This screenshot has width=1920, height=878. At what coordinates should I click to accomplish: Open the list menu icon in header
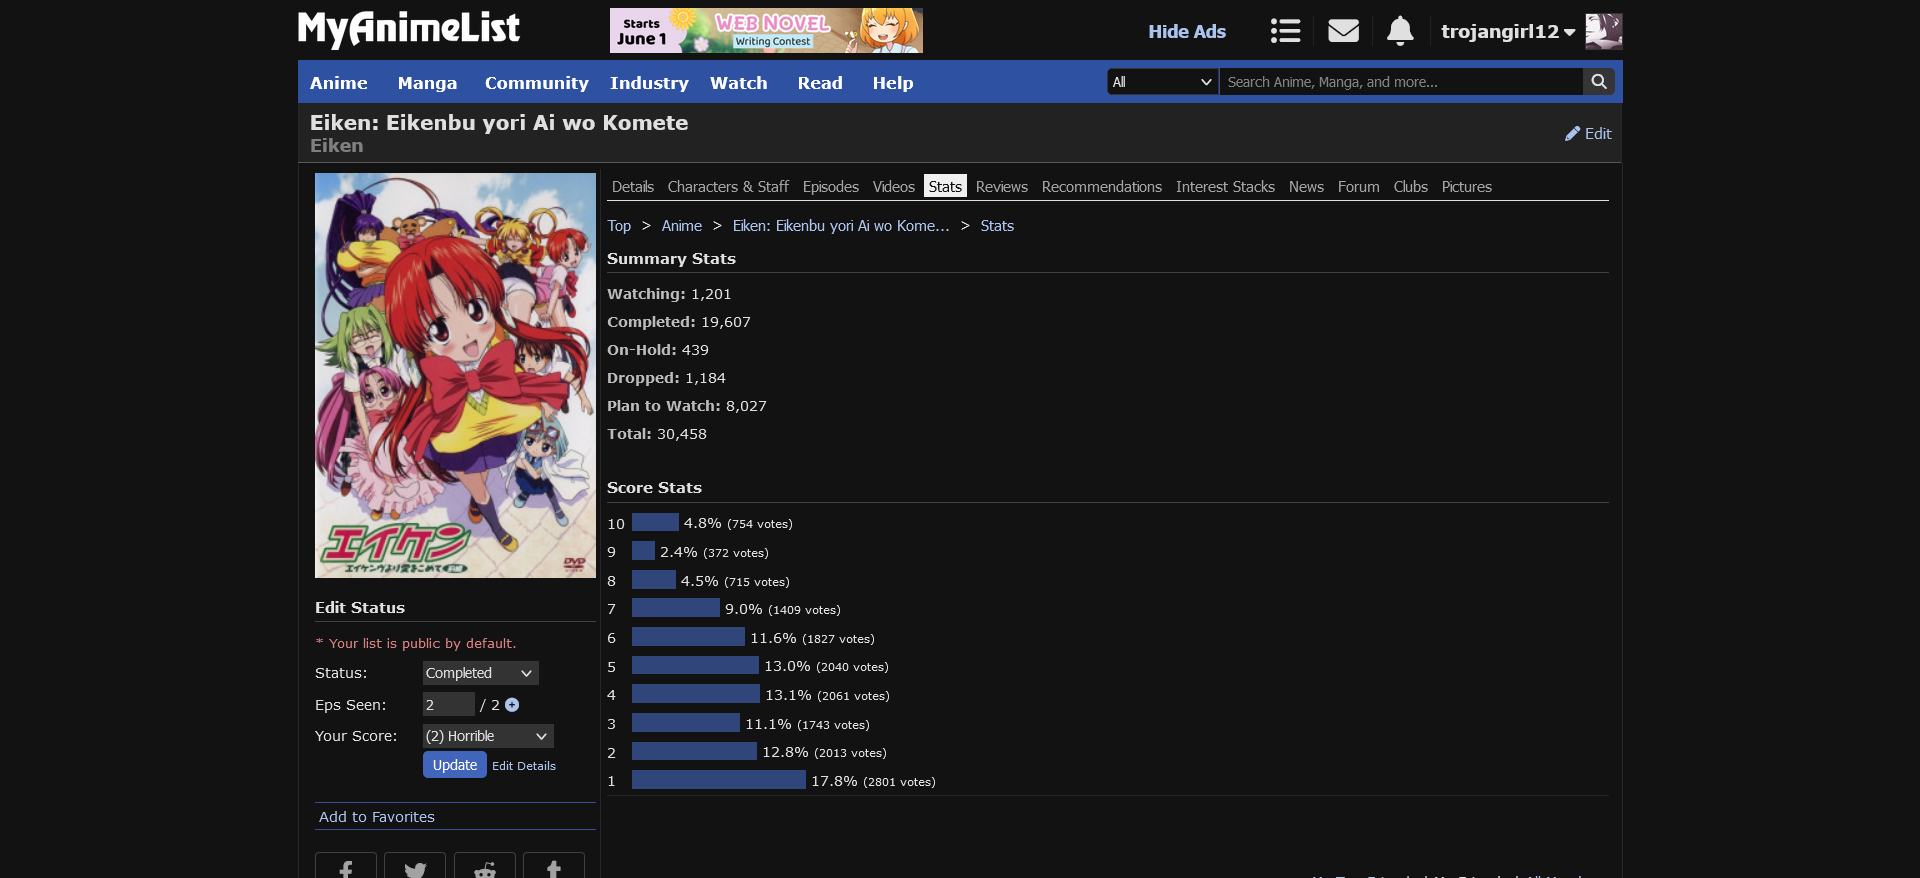(1285, 31)
